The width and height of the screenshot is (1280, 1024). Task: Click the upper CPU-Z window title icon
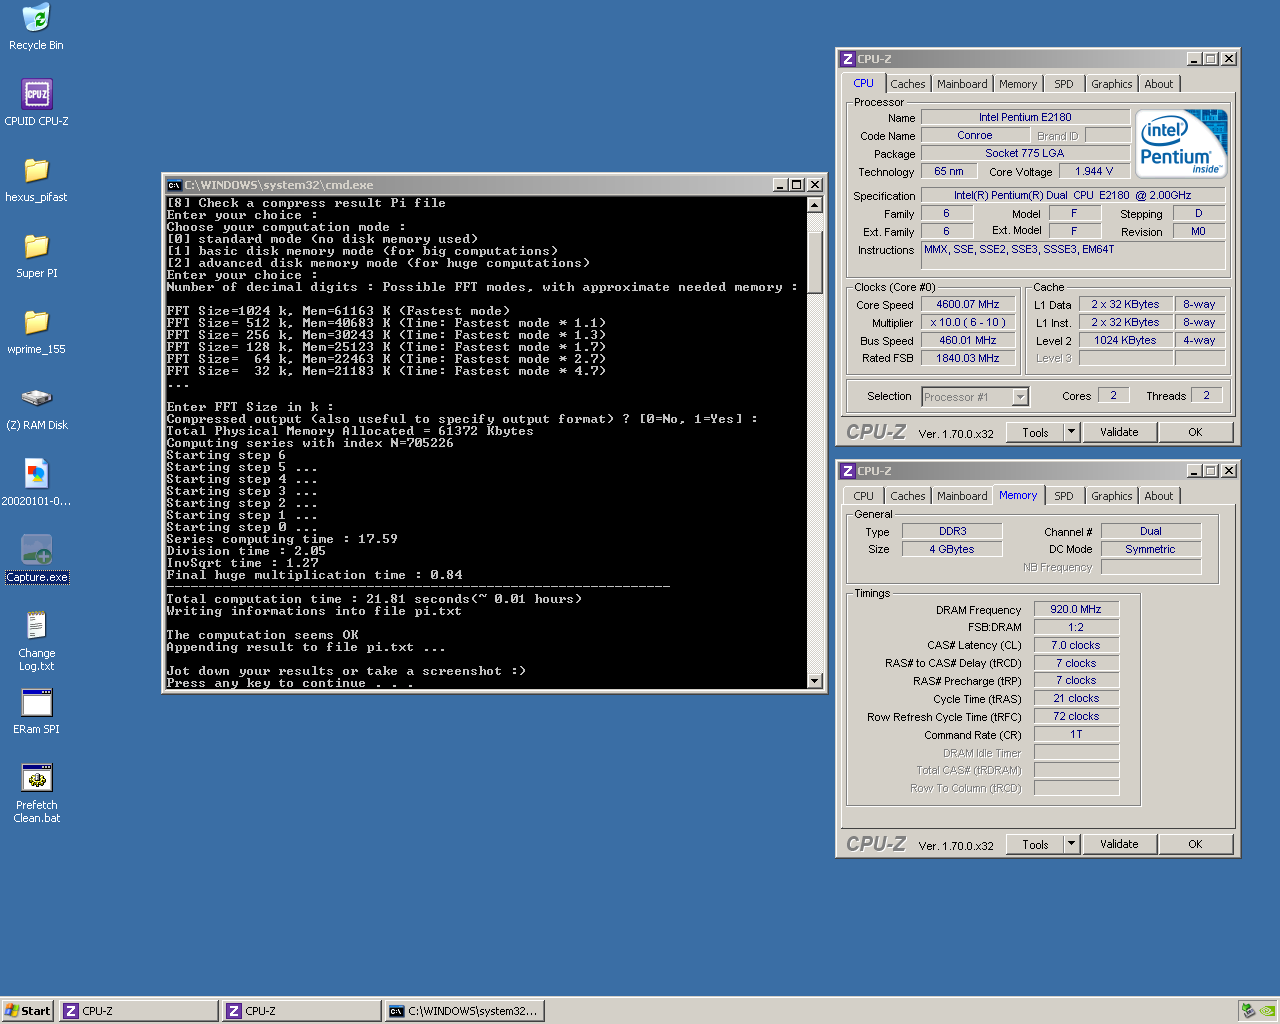(848, 59)
